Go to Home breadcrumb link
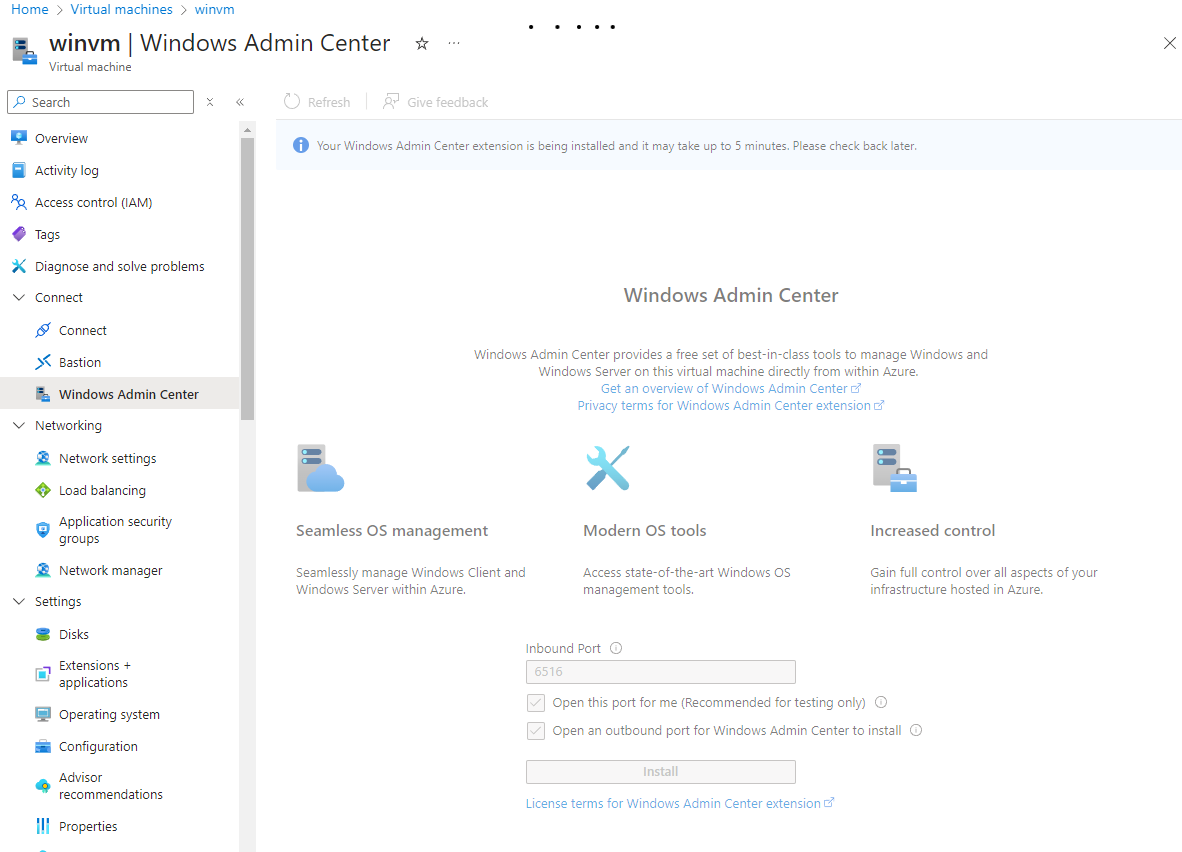The image size is (1182, 852). [29, 9]
